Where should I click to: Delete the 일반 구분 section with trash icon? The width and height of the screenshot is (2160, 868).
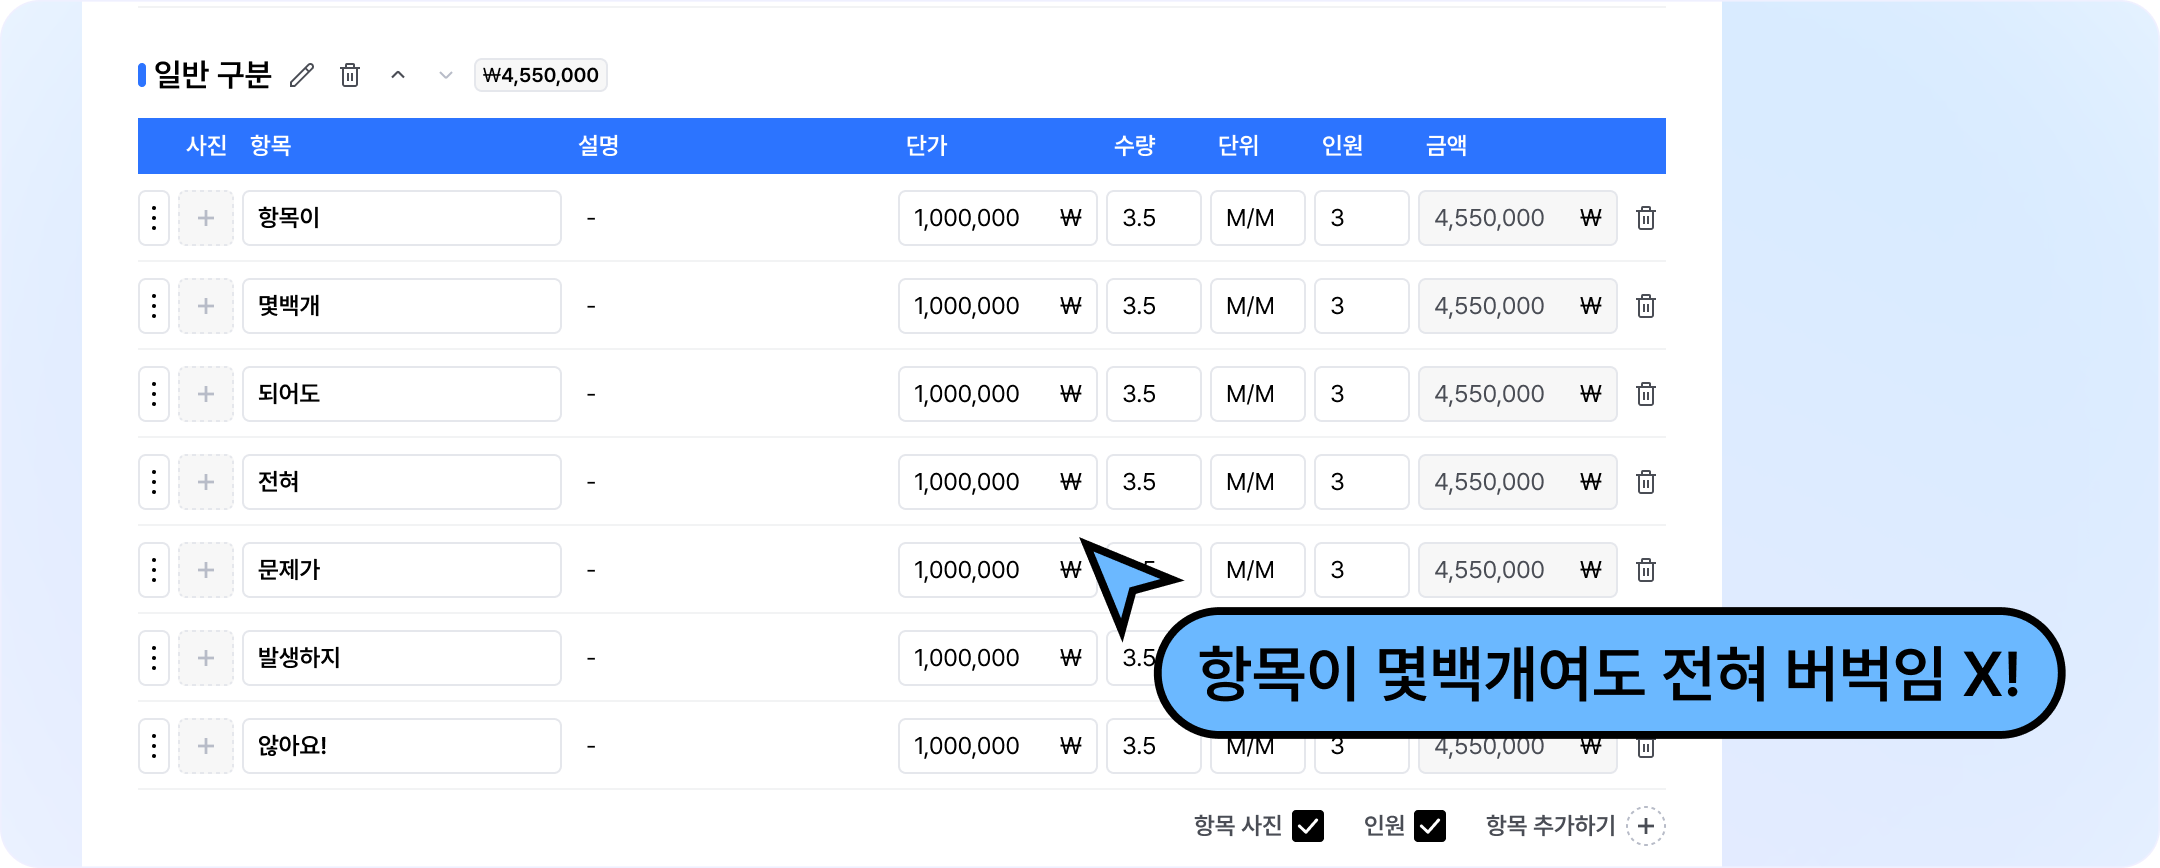[x=350, y=75]
